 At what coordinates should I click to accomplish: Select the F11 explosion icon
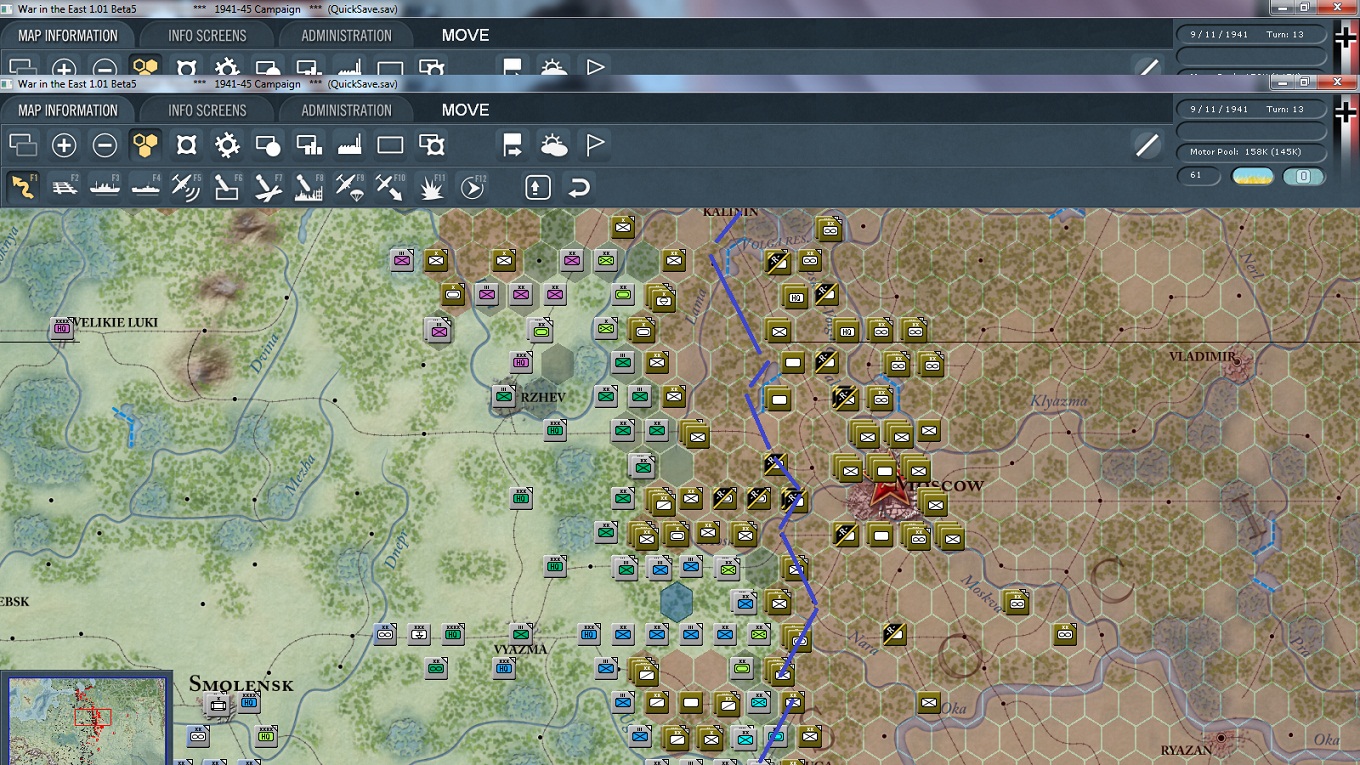431,186
